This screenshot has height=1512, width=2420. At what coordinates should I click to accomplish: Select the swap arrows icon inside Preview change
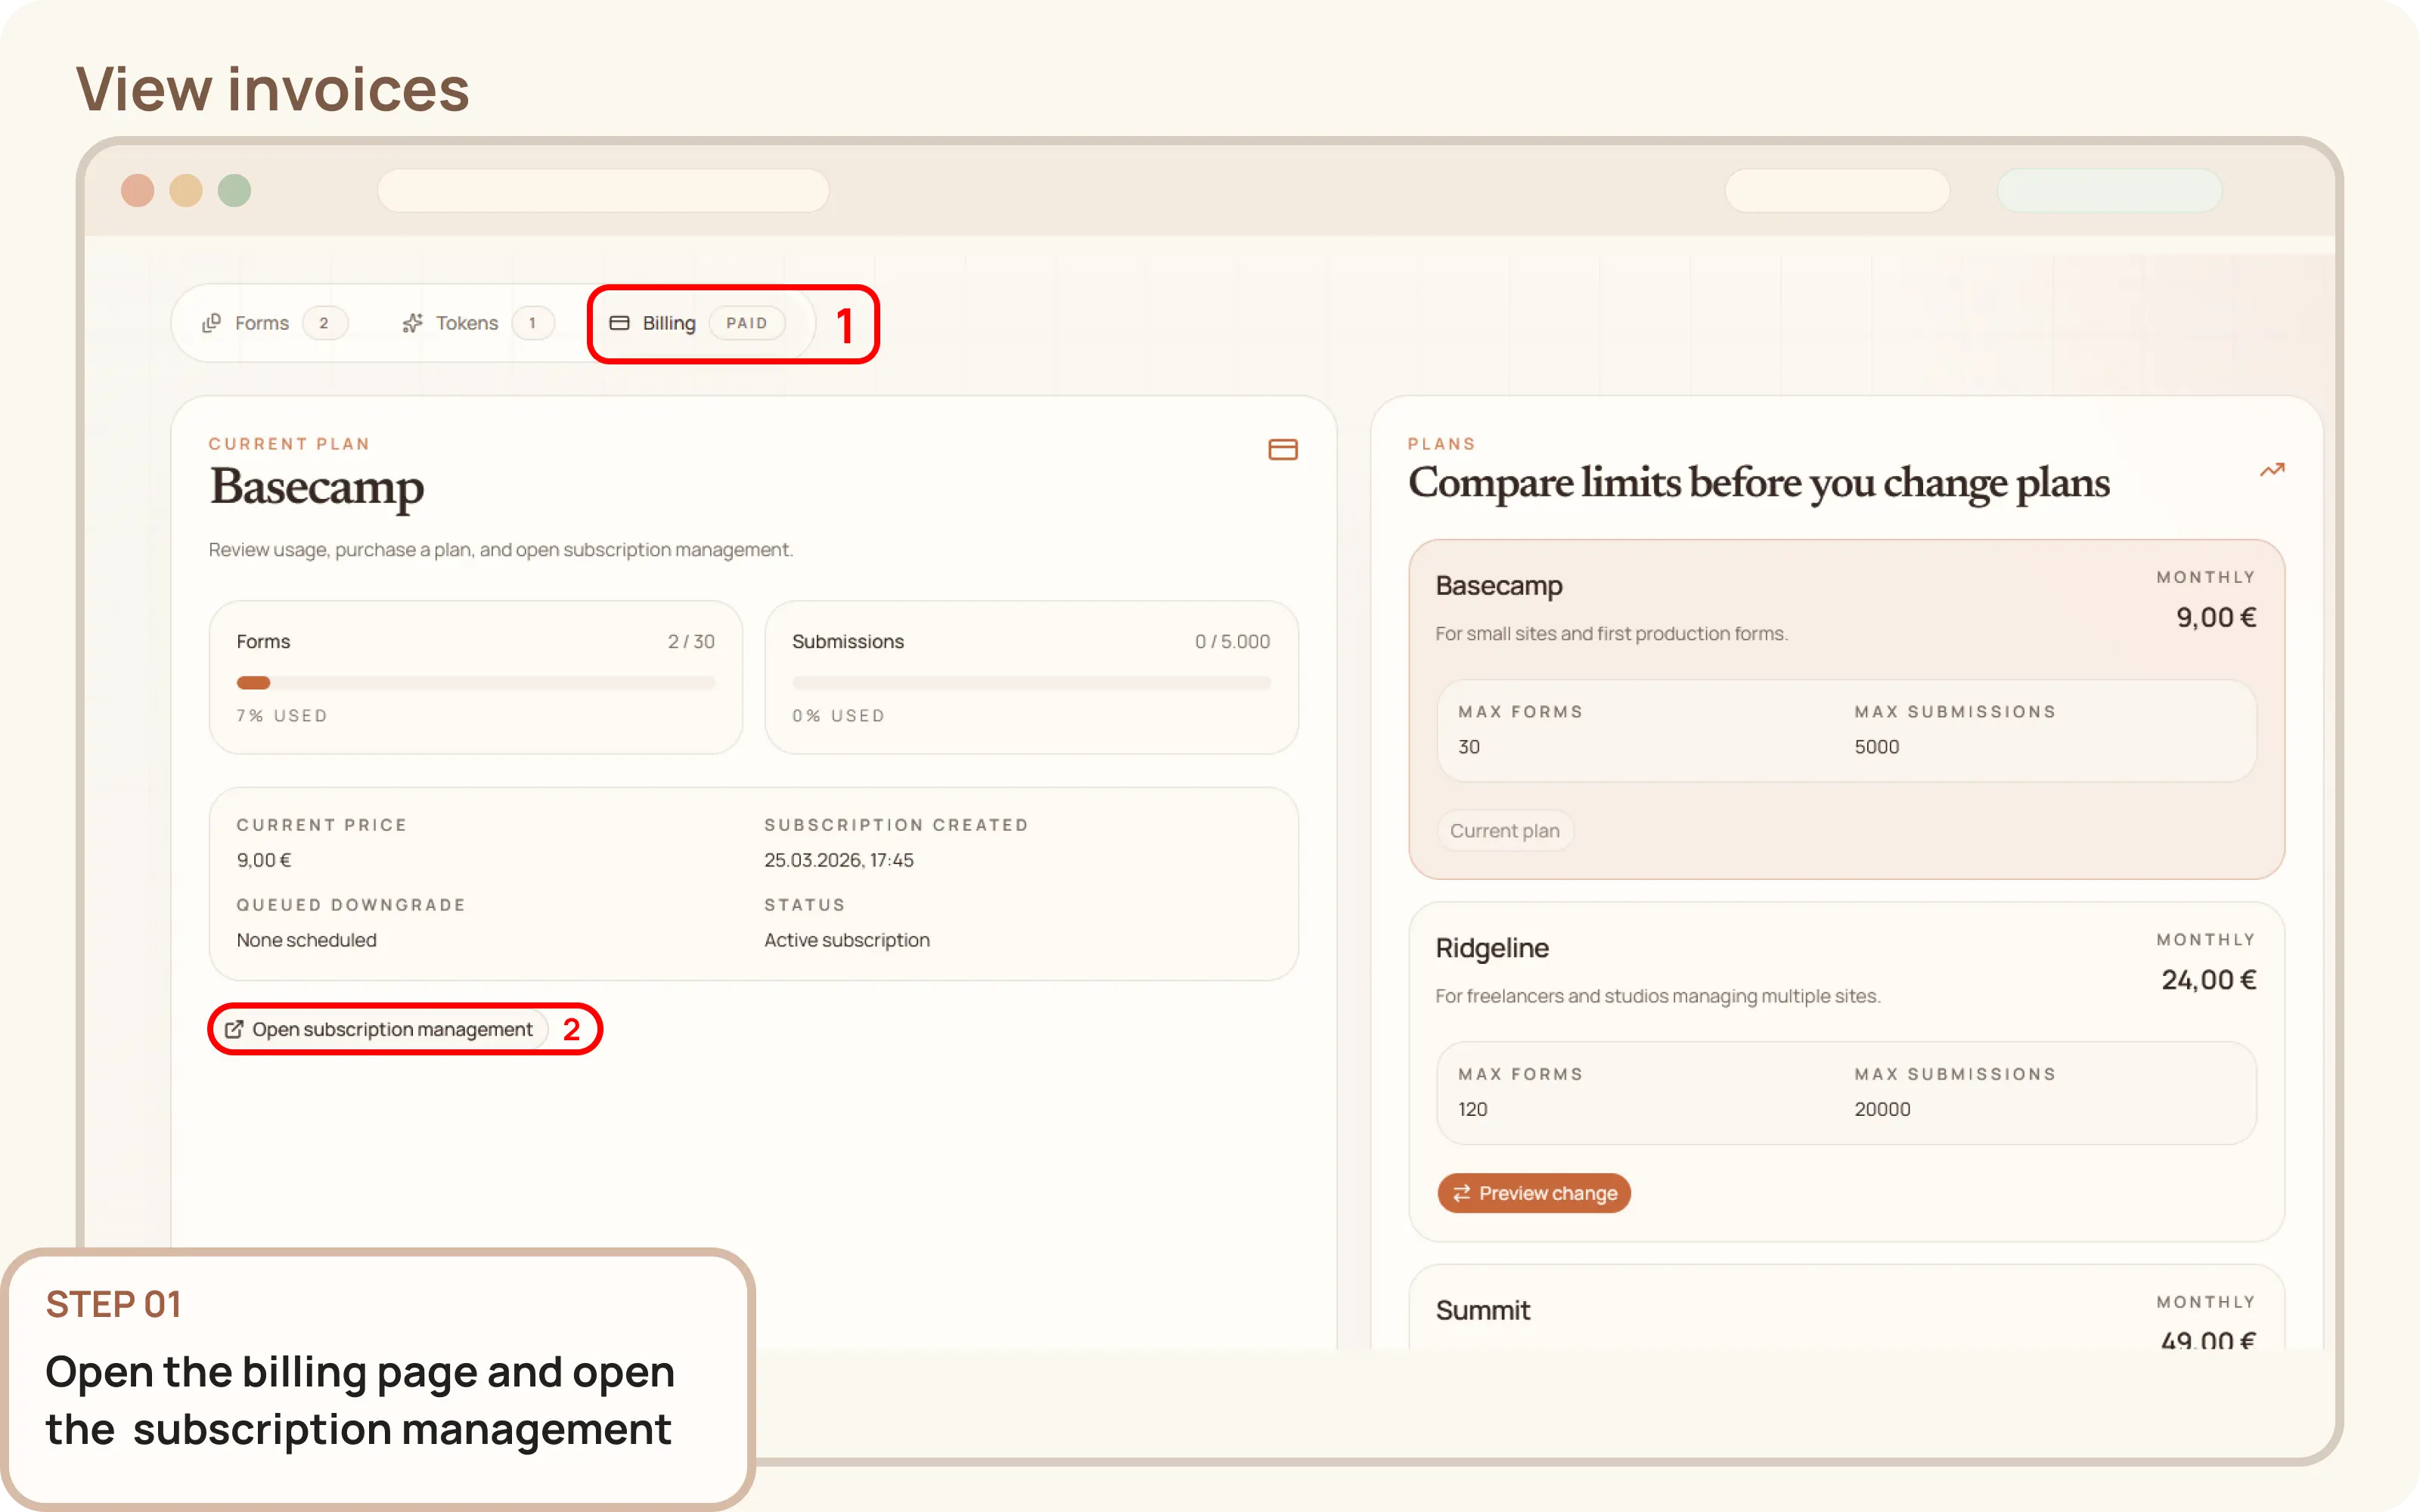(x=1461, y=1192)
